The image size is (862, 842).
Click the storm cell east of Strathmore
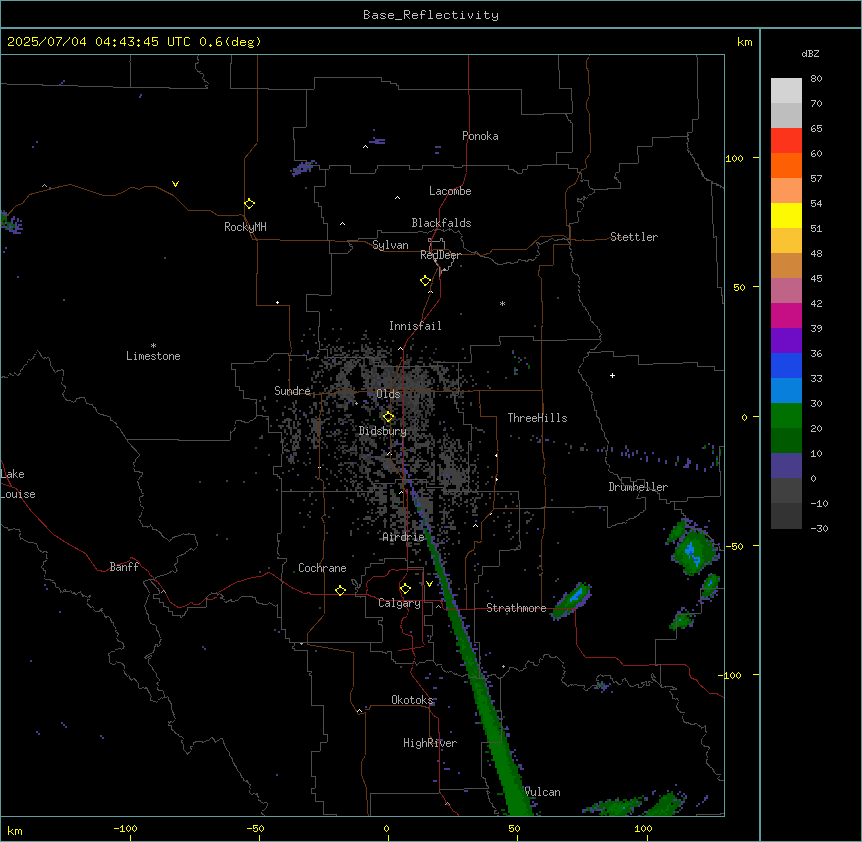coord(572,600)
